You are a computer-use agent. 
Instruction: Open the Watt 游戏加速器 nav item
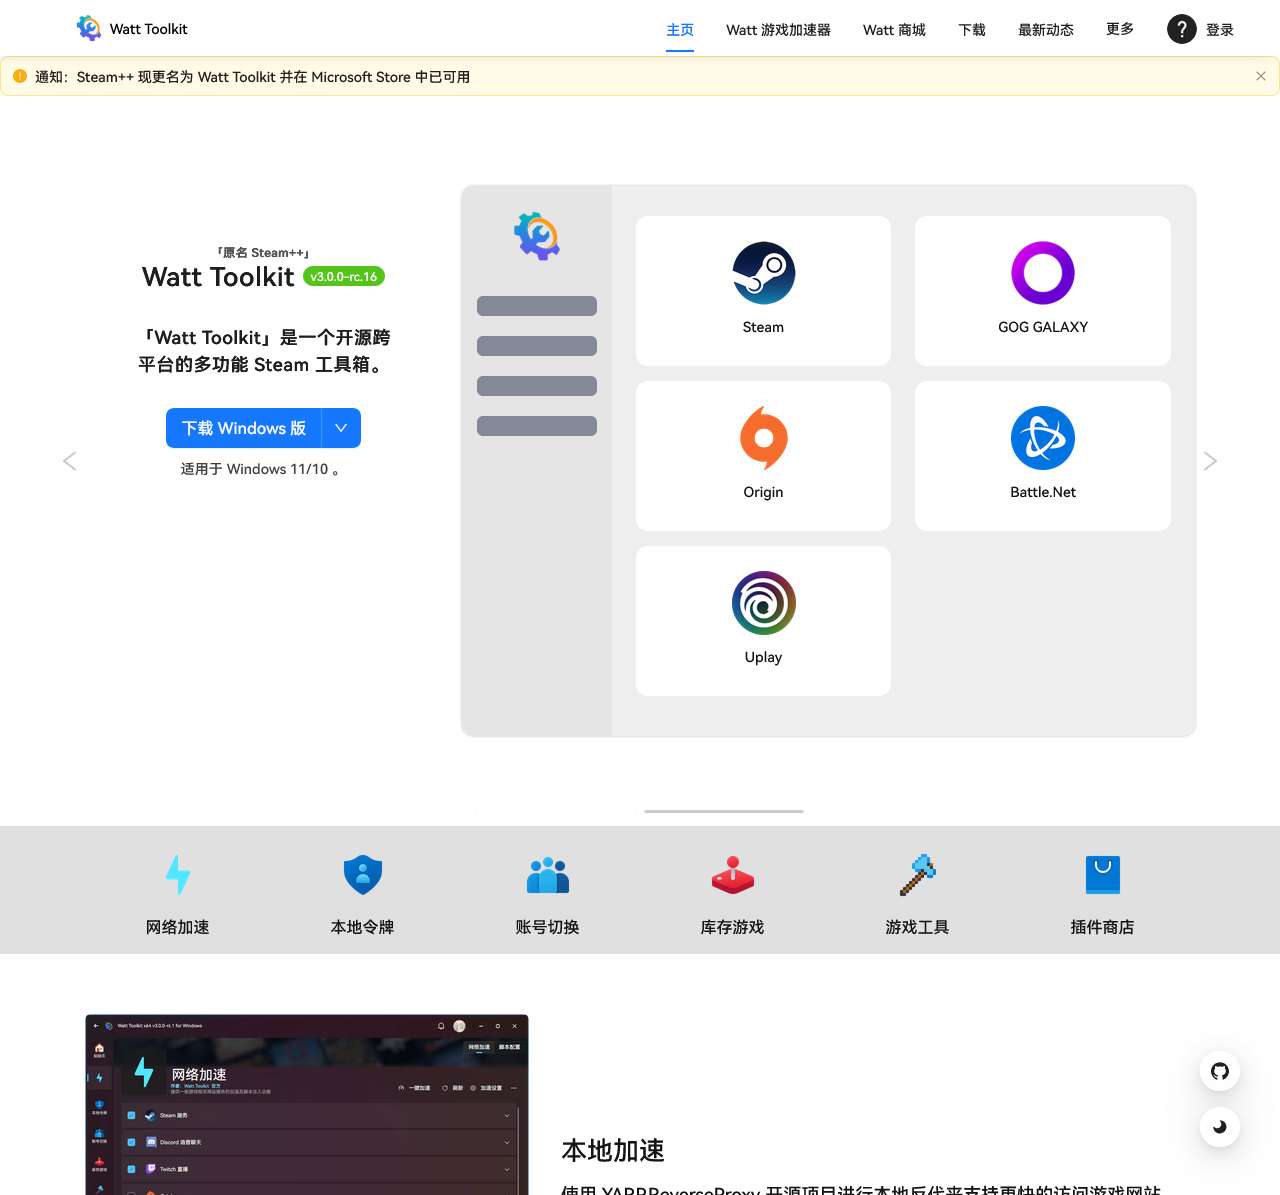click(778, 30)
